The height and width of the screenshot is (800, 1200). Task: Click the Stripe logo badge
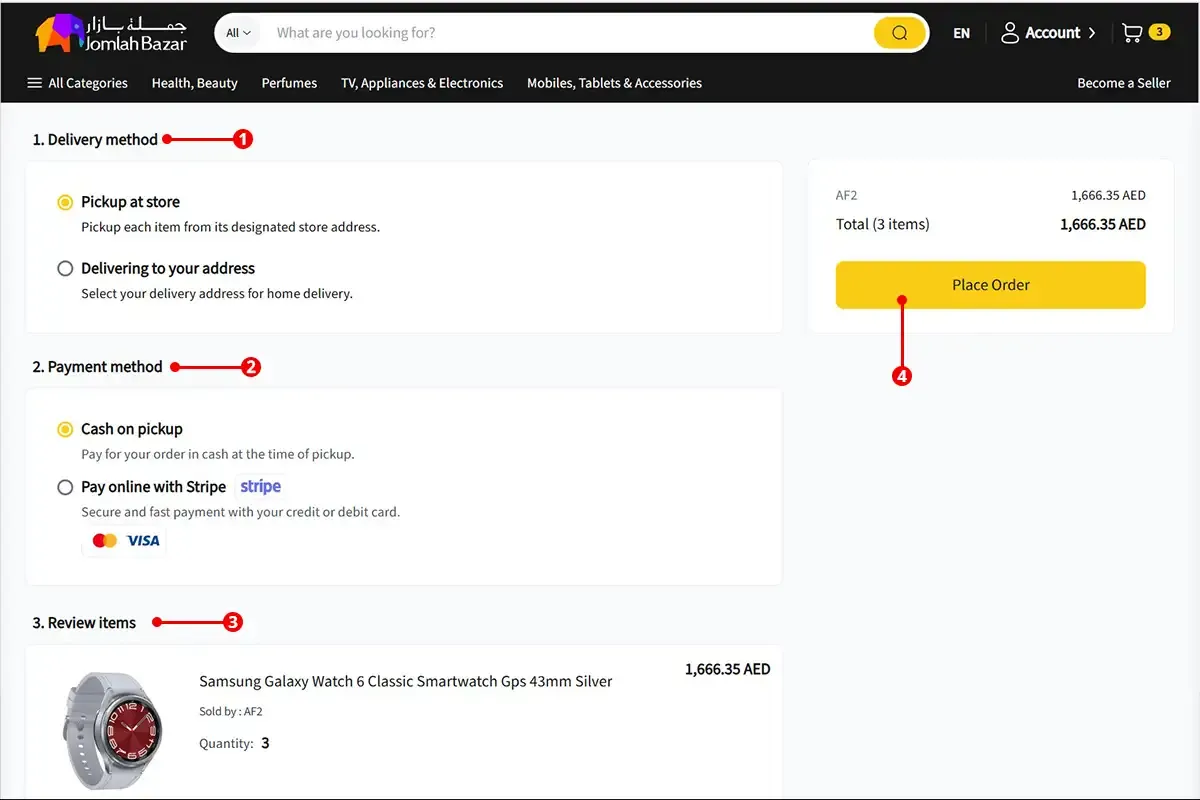[x=261, y=487]
